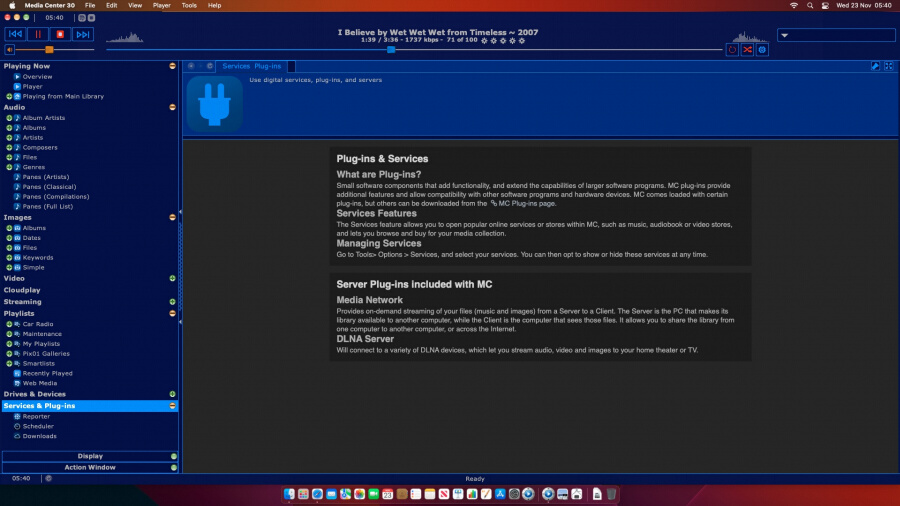Click the refresh icon beside Services tab

210,66
